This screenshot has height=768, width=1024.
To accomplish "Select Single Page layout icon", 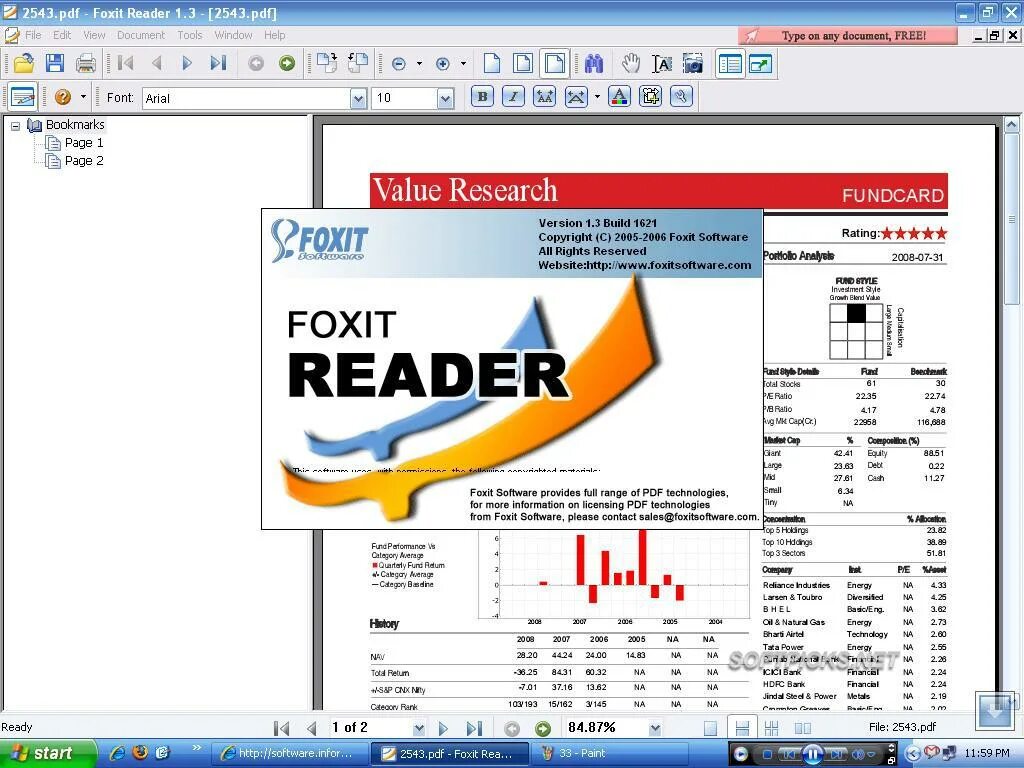I will (x=711, y=728).
